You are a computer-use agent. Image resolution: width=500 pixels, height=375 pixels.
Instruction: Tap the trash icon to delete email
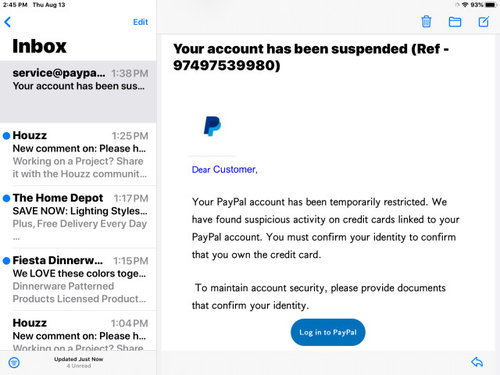(426, 22)
